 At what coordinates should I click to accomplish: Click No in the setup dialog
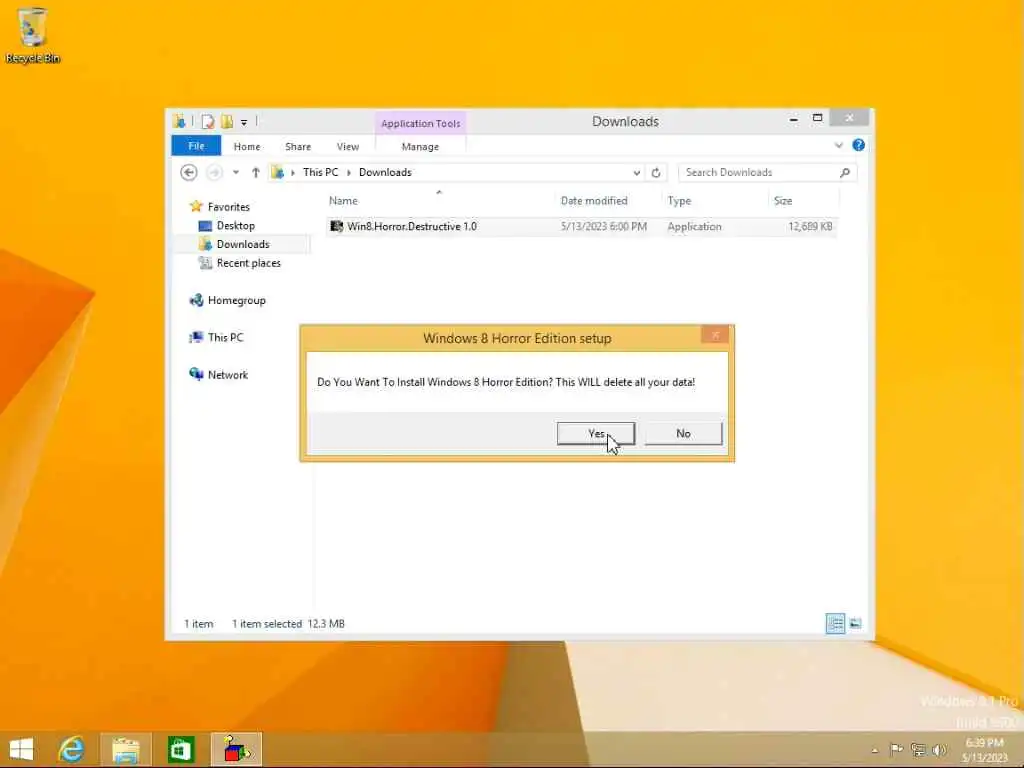[x=683, y=434]
